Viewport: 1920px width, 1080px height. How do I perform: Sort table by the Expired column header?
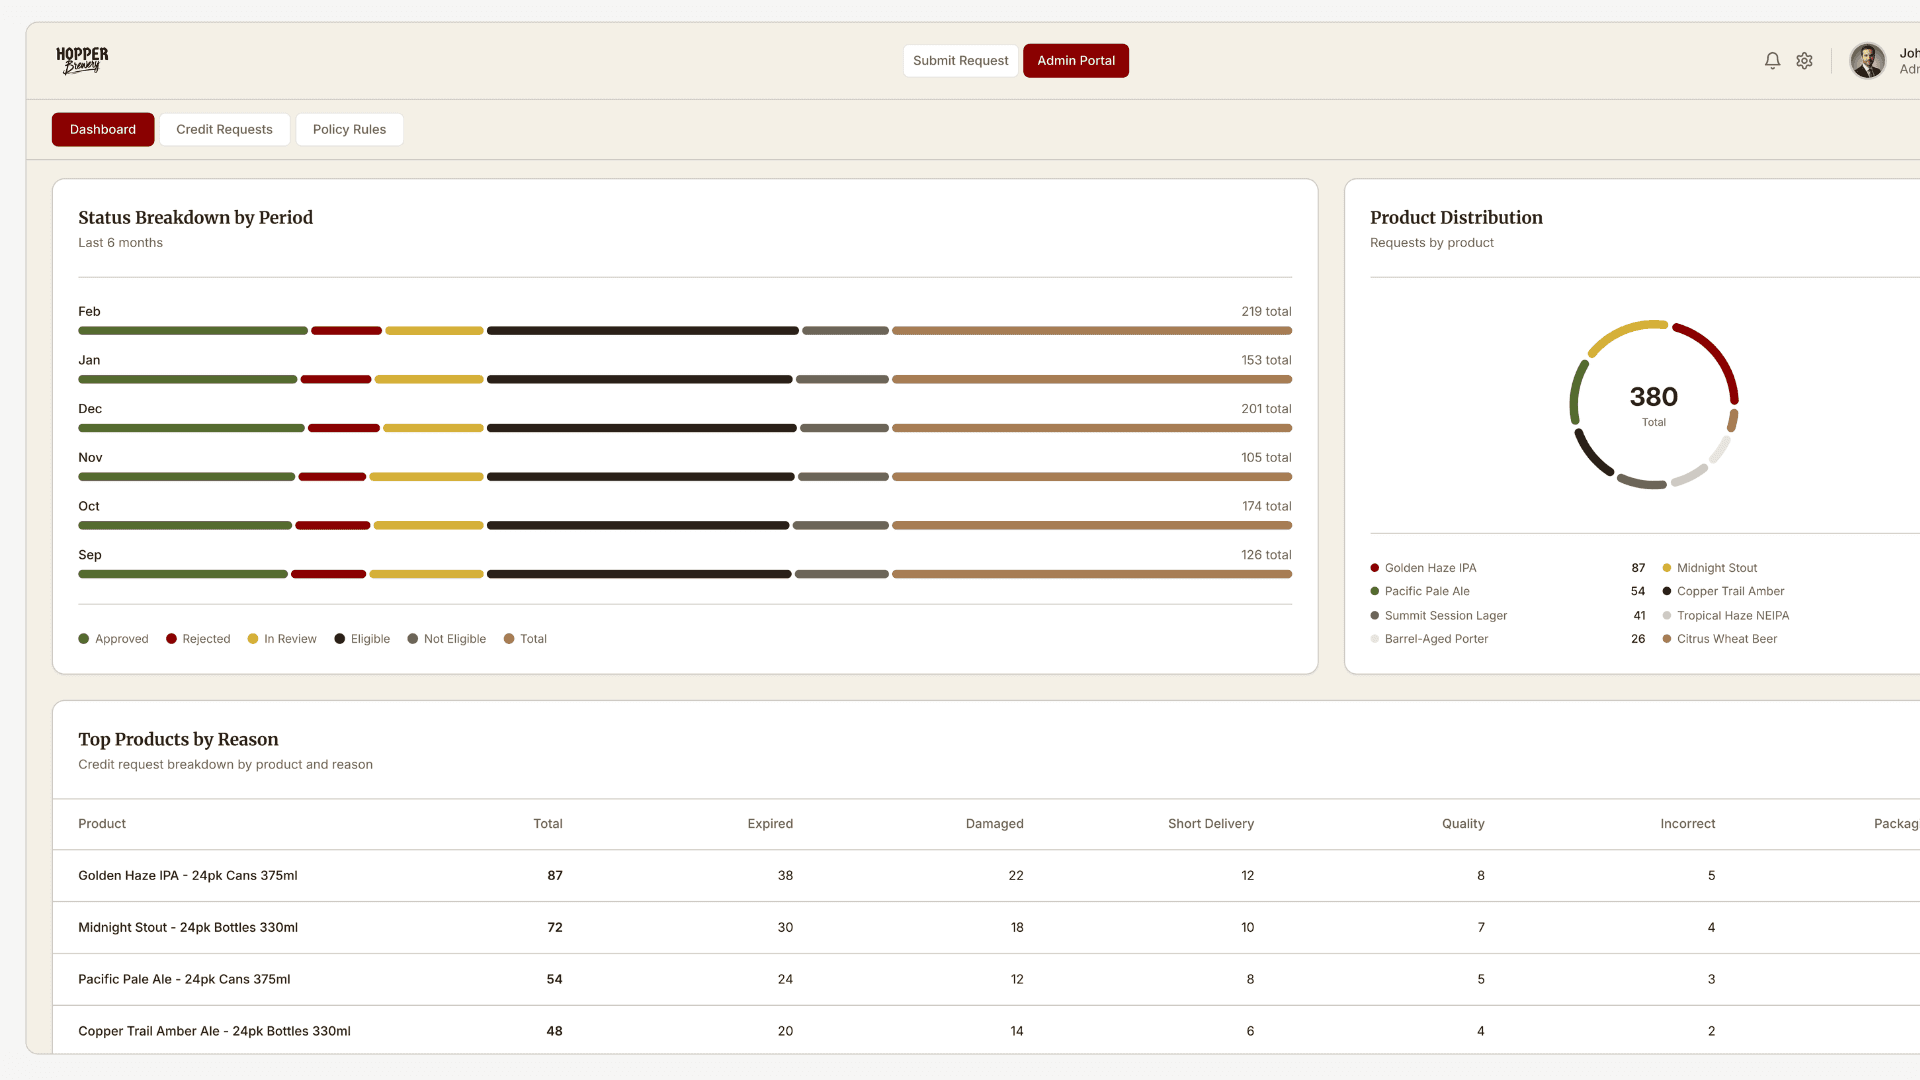[770, 824]
